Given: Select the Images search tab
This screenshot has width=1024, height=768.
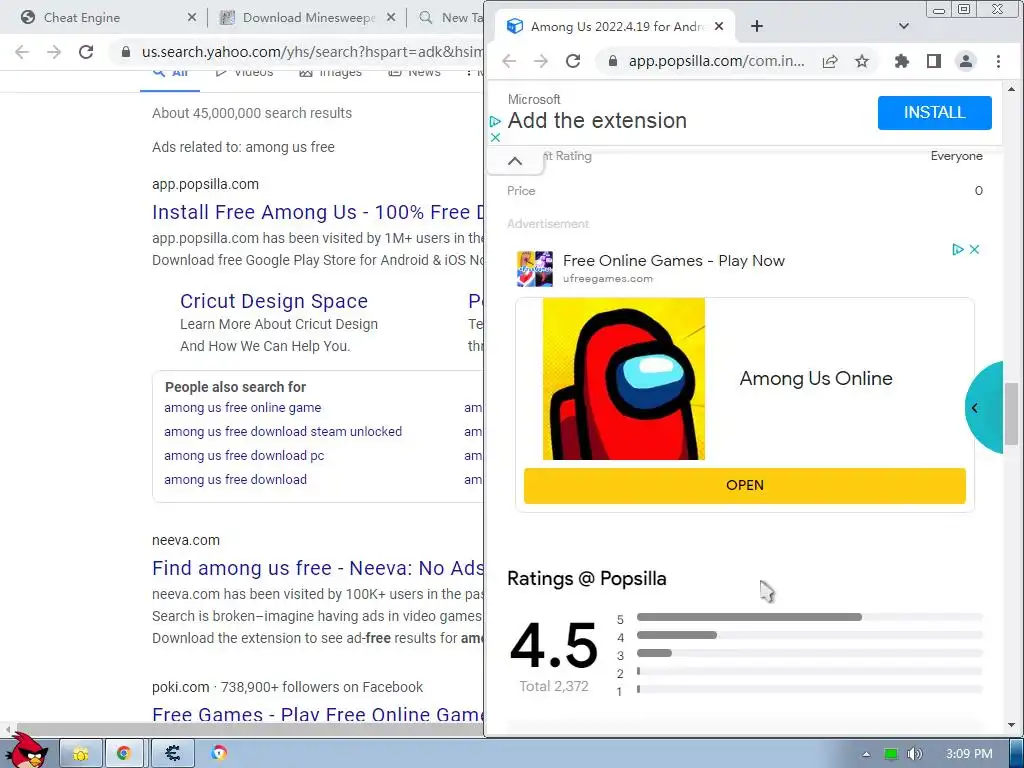Looking at the screenshot, I should coord(330,72).
